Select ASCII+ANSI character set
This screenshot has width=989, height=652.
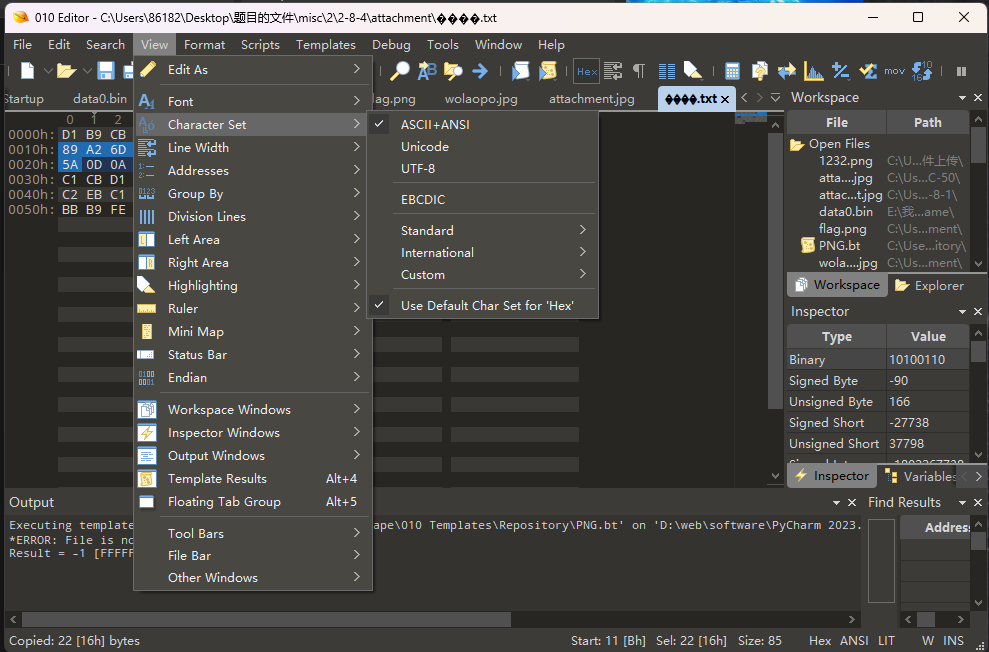[483, 124]
